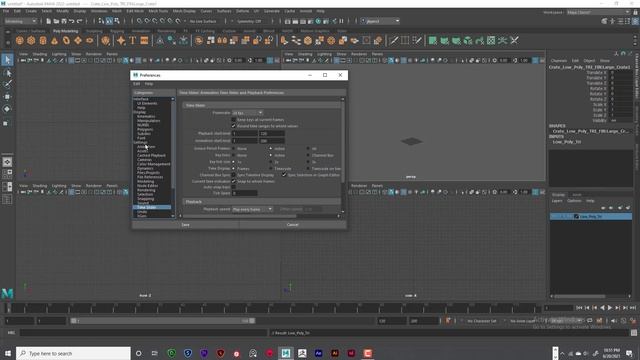Activate the Move tool in the toolbox

pyautogui.click(x=7, y=97)
